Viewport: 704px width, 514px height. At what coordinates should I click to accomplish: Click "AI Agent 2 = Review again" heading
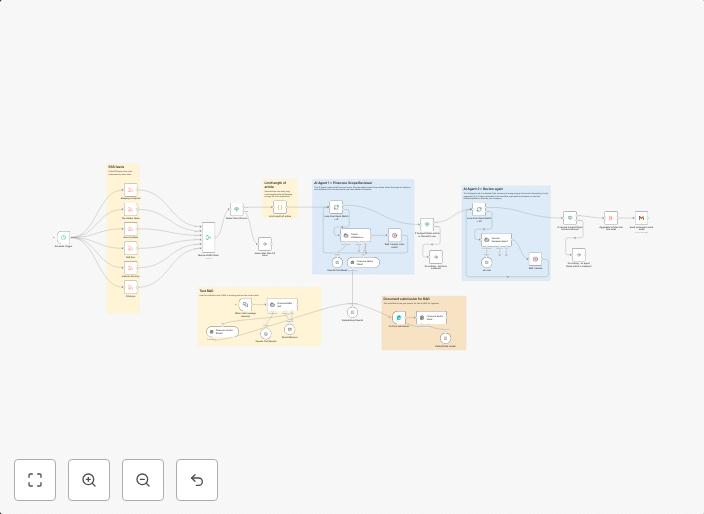click(483, 189)
